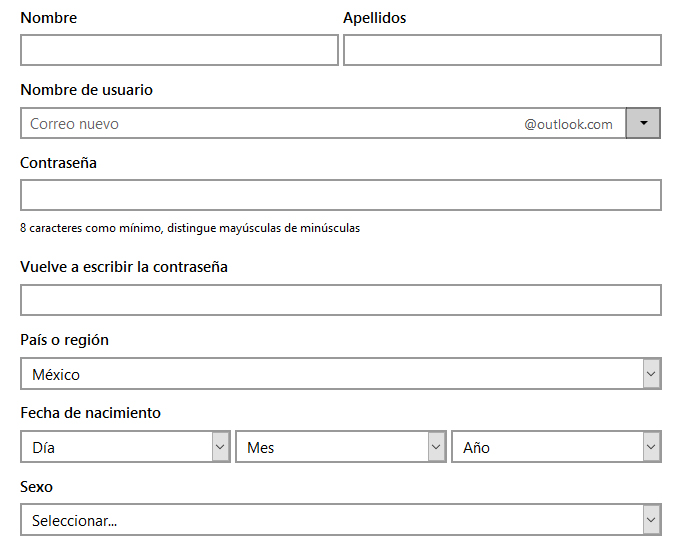680x549 pixels.
Task: Open the País o región México dropdown
Action: click(341, 374)
